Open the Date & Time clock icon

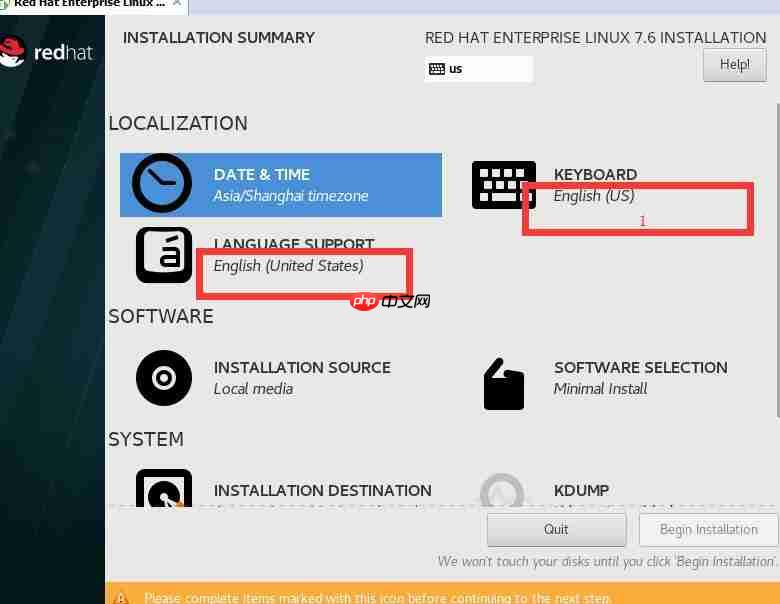[x=162, y=183]
